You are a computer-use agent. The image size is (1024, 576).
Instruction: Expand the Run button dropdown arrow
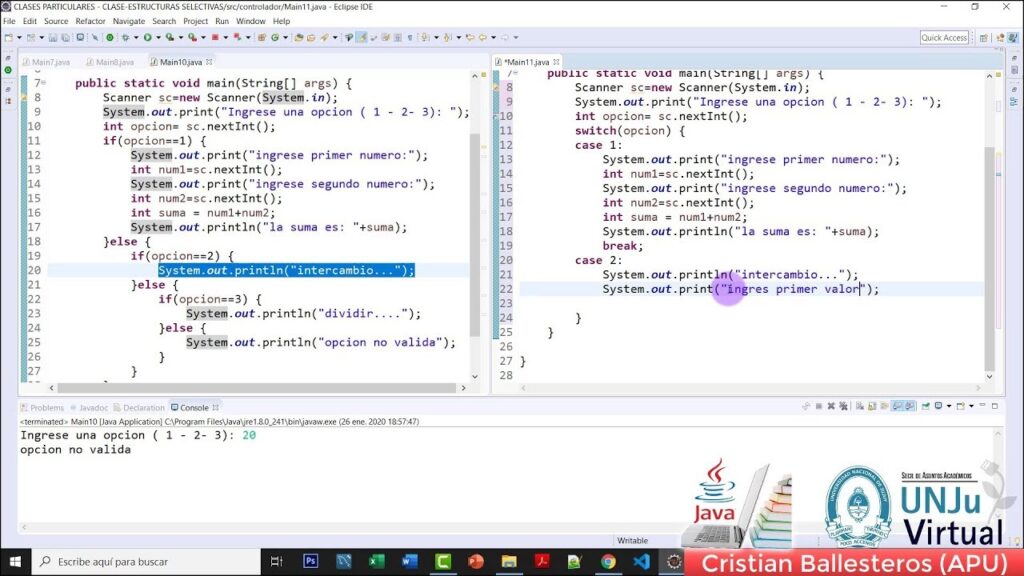coord(157,38)
